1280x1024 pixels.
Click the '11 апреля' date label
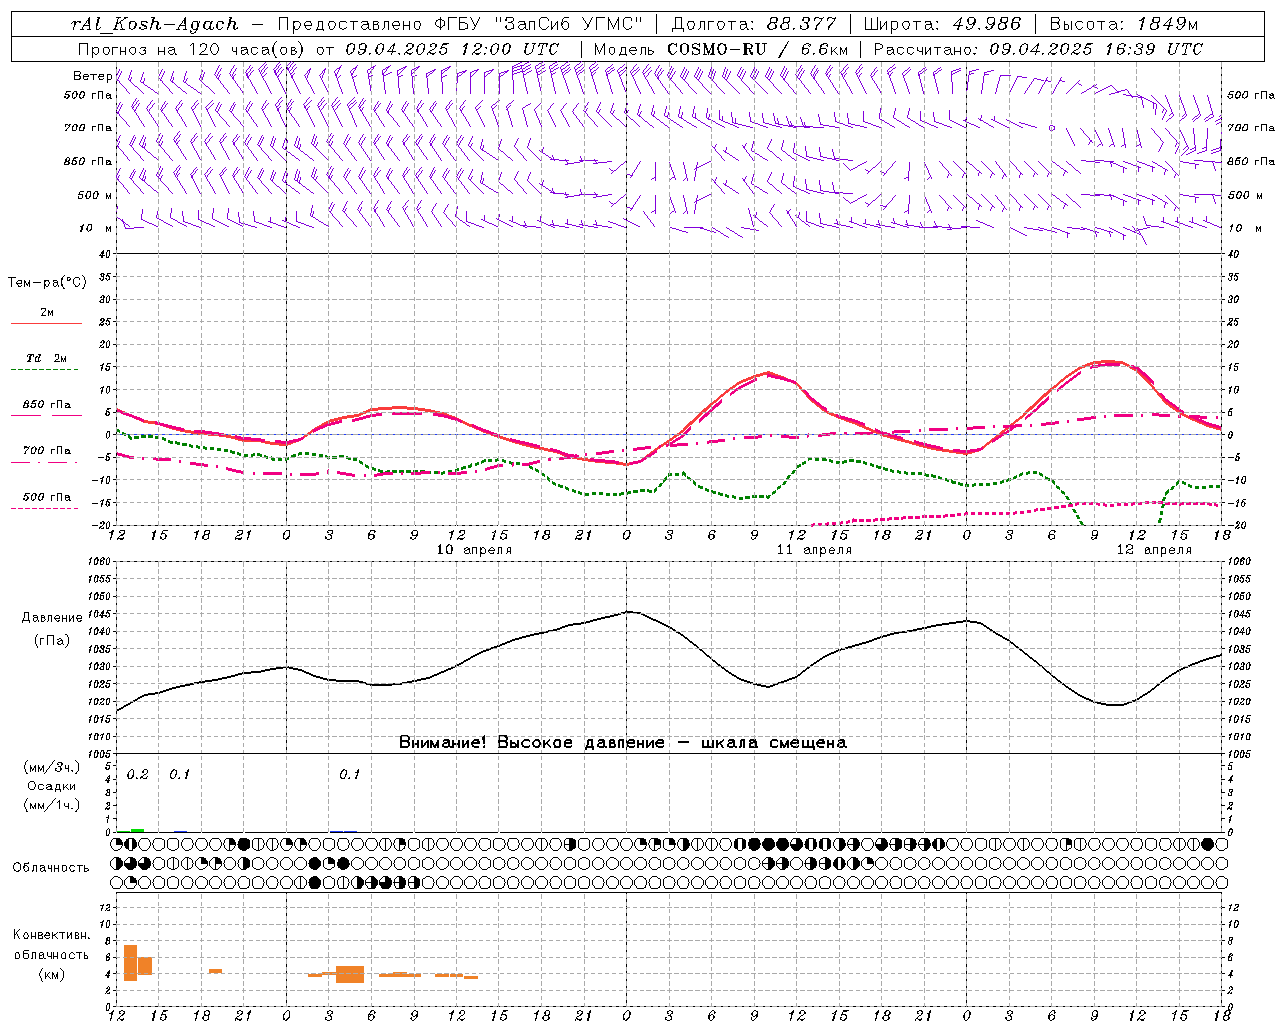coord(814,550)
